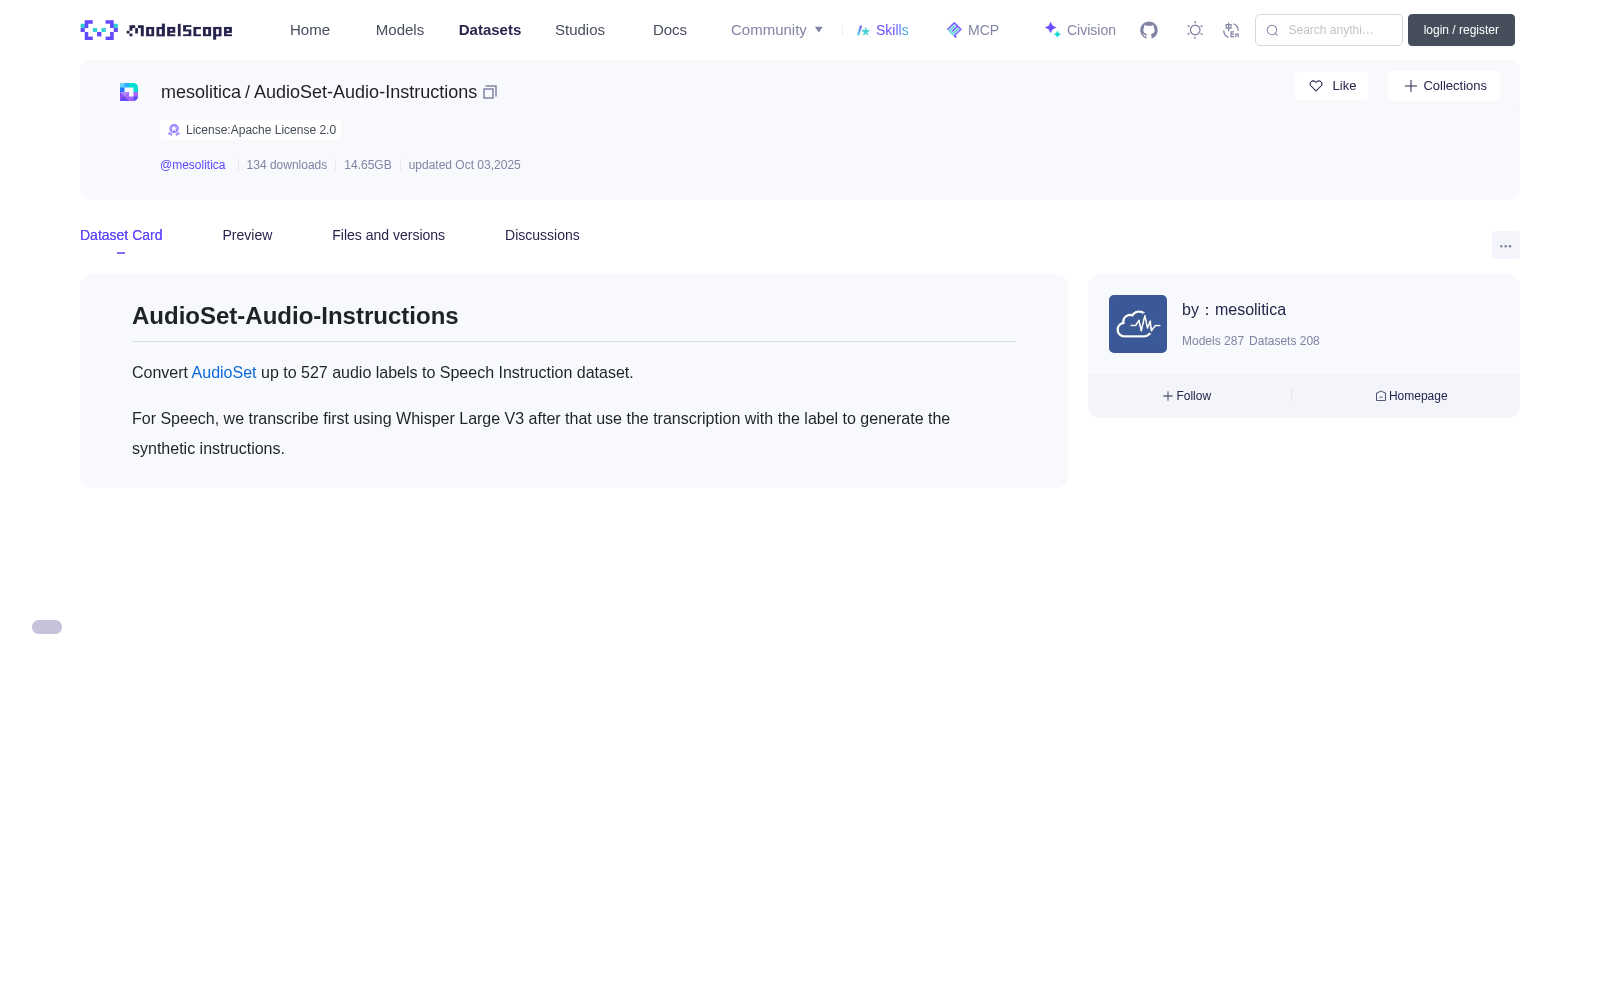Click the AudioSet-Audio-Instructions title name
This screenshot has height=1000, width=1600.
pyautogui.click(x=365, y=92)
